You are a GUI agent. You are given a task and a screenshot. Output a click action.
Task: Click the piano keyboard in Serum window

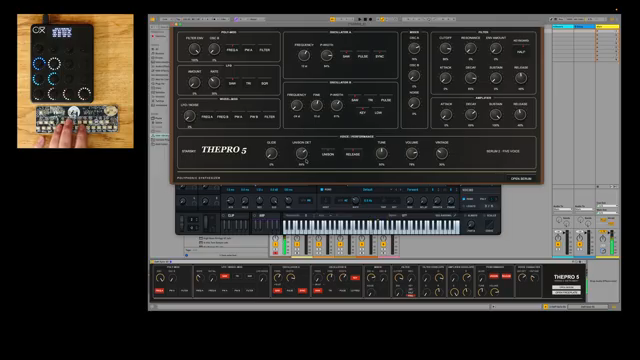pos(371,227)
